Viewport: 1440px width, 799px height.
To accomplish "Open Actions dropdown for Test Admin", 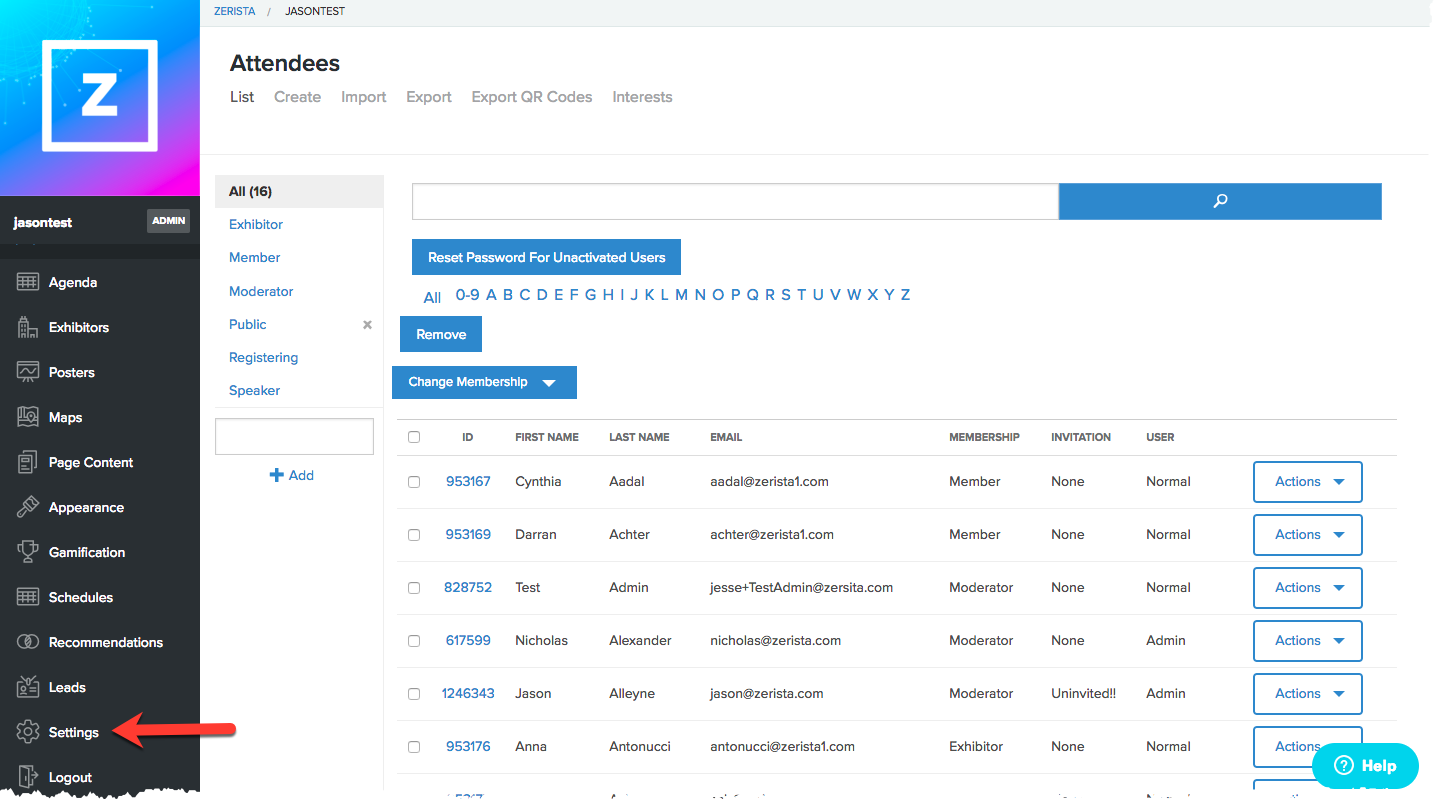I will click(1308, 588).
